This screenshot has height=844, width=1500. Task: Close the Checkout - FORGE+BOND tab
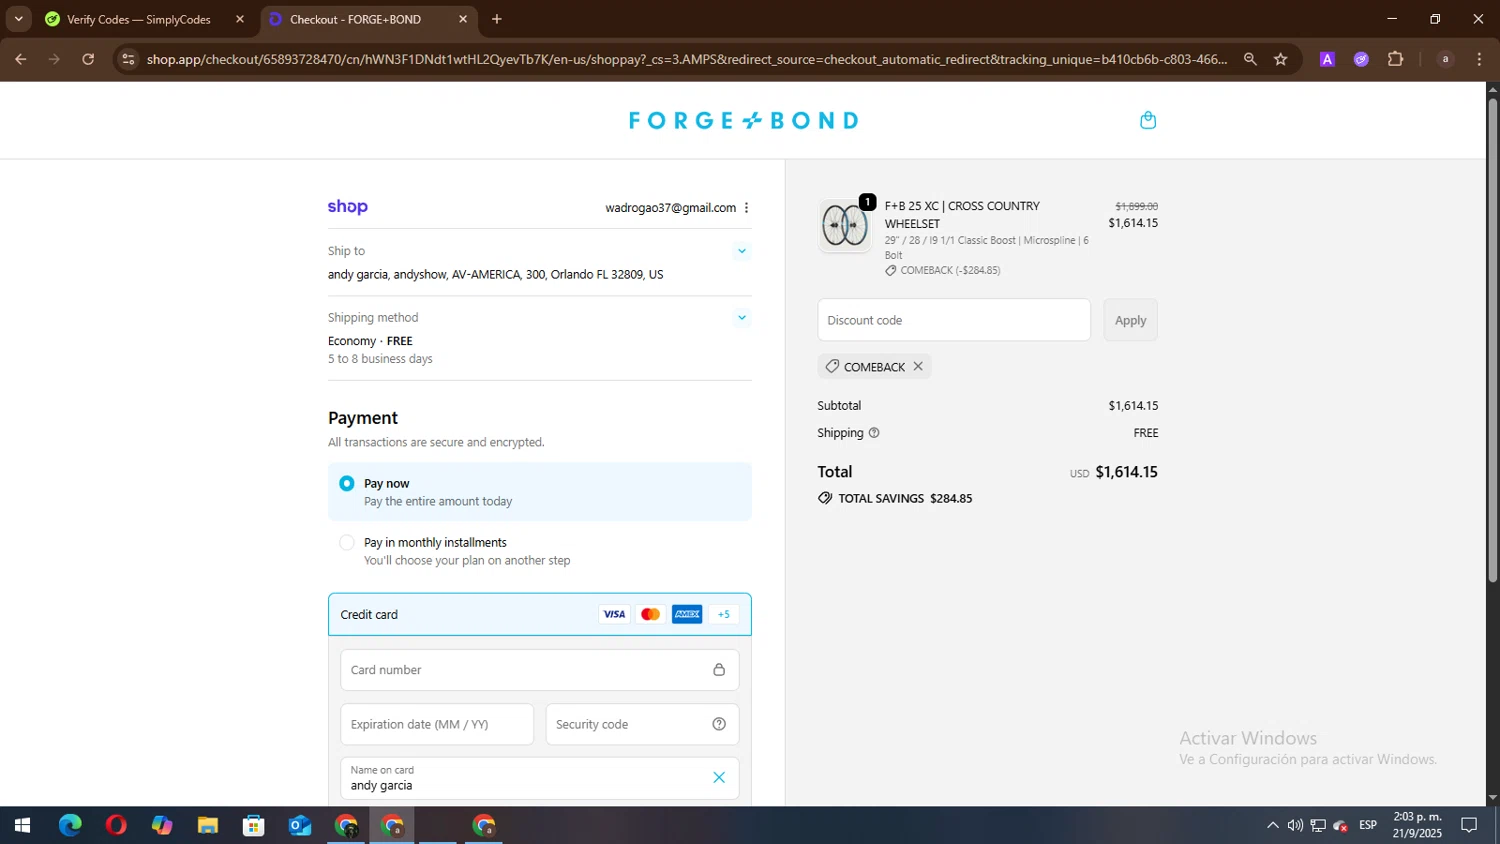pyautogui.click(x=463, y=19)
